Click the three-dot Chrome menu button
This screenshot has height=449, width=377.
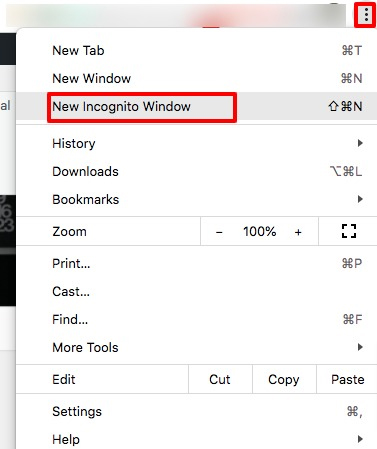[x=366, y=15]
